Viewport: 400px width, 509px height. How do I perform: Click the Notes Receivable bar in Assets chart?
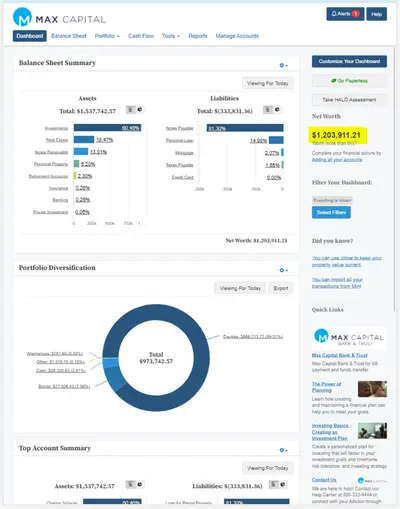point(81,152)
